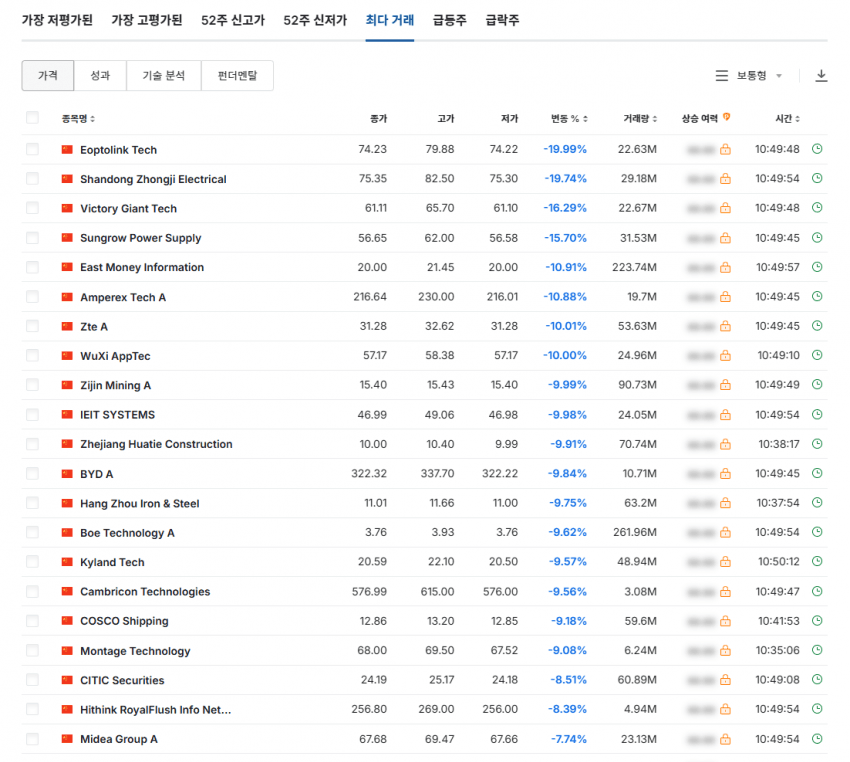Open the Shandong Zhongji Electrical stock link

click(153, 179)
